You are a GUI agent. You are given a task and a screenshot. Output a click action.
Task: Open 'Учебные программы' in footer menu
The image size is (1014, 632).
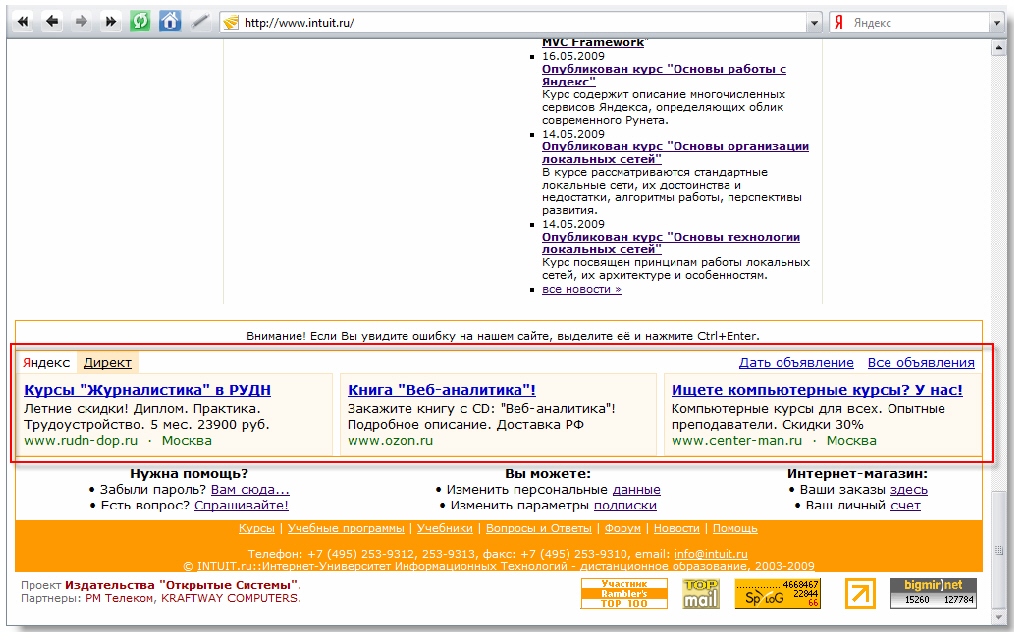(x=346, y=528)
